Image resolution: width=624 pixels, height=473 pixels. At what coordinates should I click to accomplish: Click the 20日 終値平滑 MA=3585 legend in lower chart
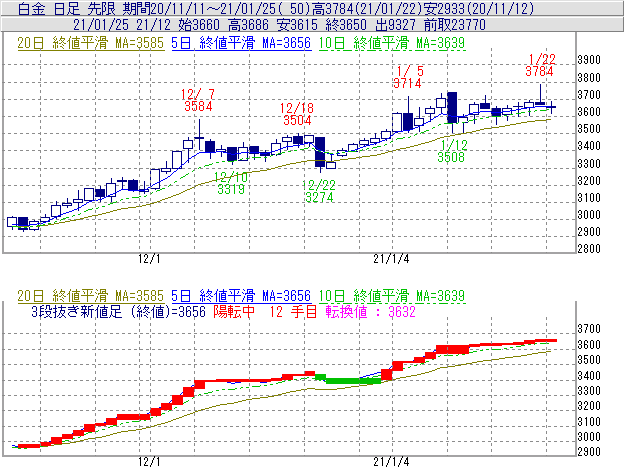point(90,296)
